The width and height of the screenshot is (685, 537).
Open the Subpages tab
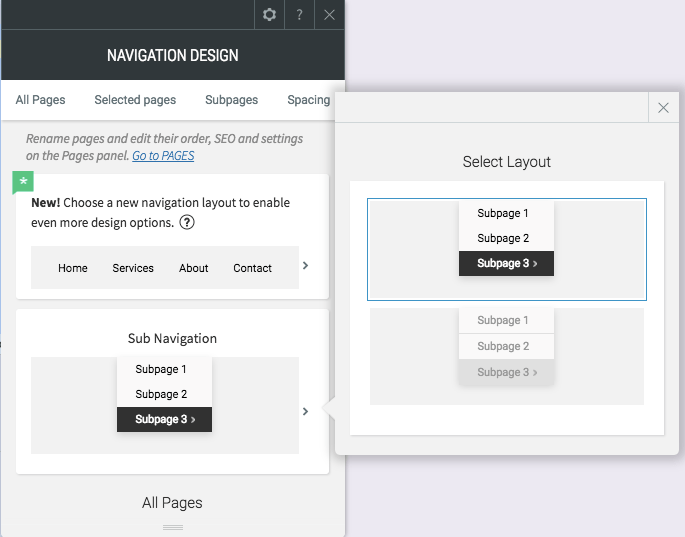232,100
